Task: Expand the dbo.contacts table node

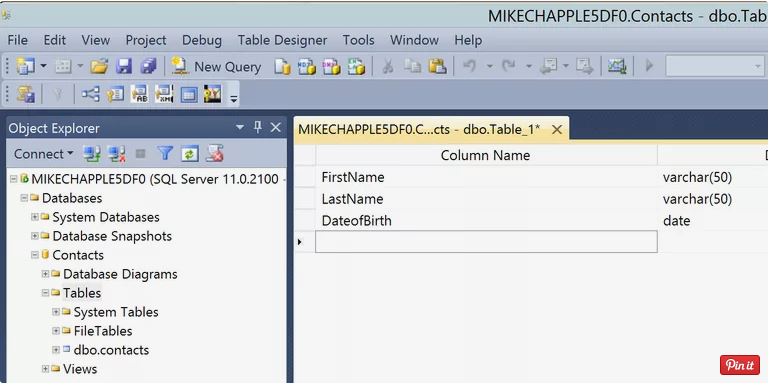Action: (x=56, y=350)
